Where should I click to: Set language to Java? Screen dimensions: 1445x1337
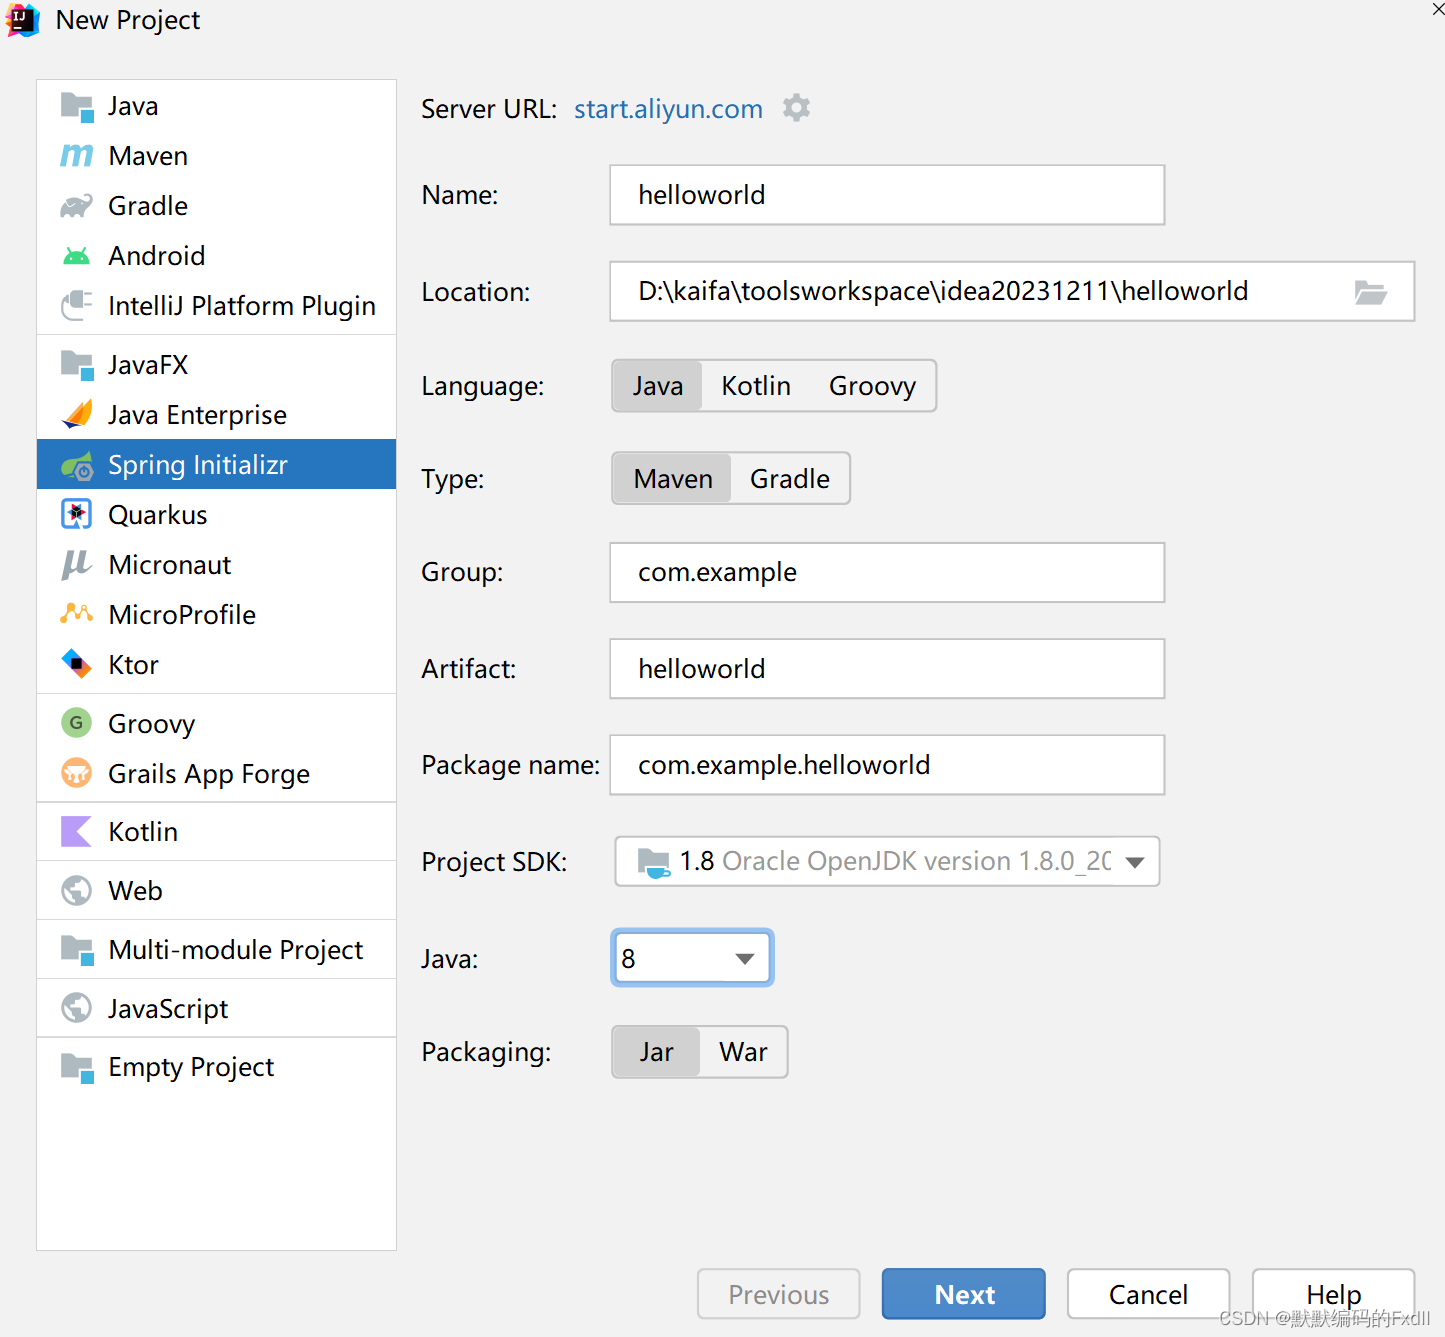click(x=658, y=386)
